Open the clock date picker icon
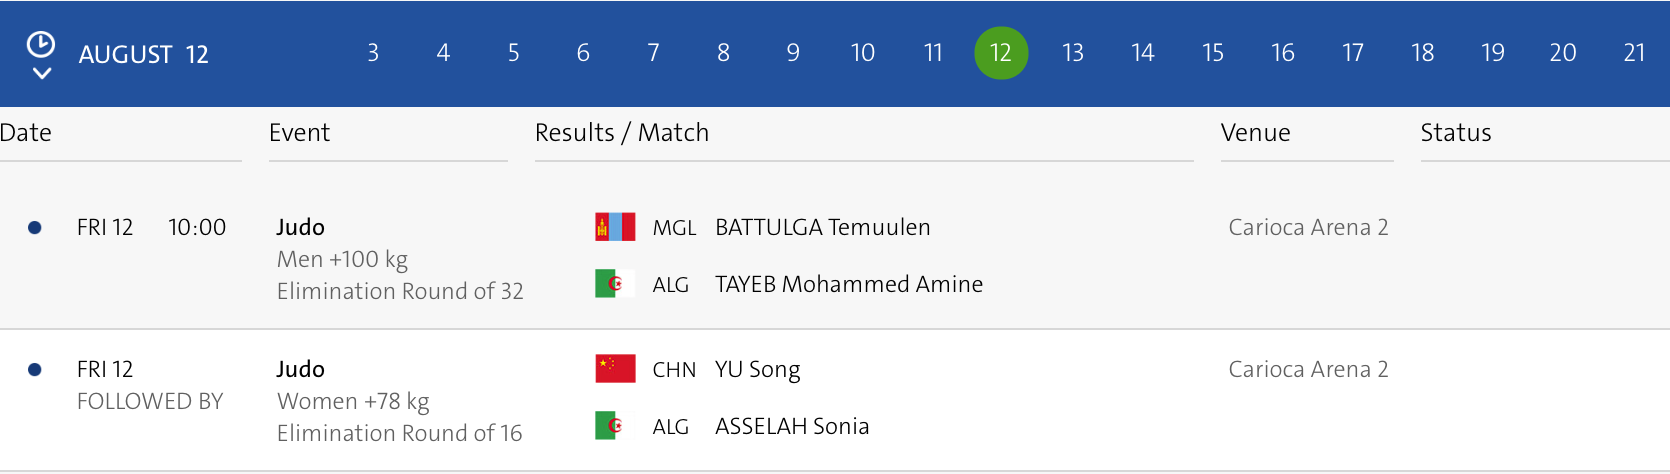The width and height of the screenshot is (1670, 474). tap(41, 44)
